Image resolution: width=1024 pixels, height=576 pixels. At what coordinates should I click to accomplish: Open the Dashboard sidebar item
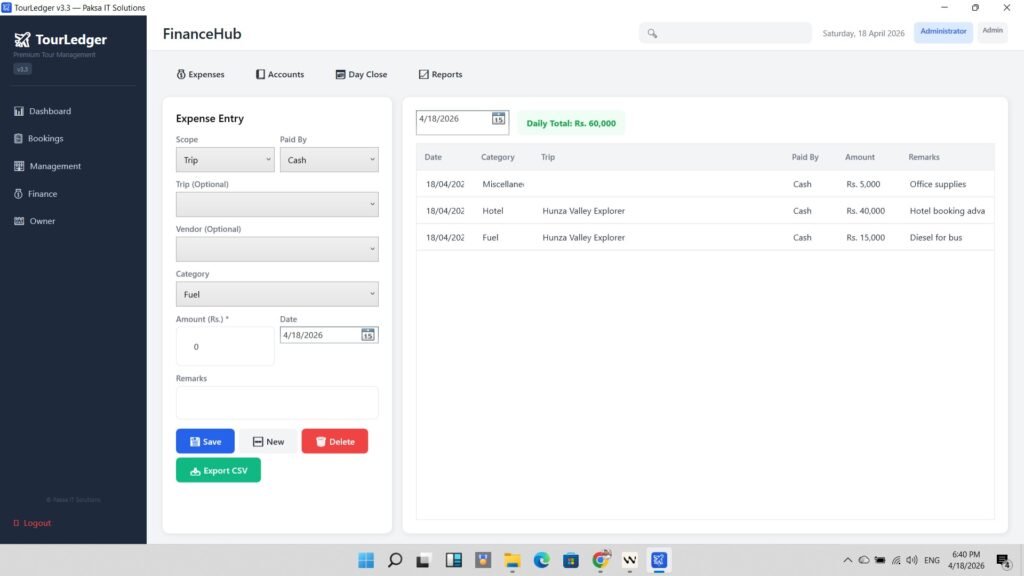49,111
